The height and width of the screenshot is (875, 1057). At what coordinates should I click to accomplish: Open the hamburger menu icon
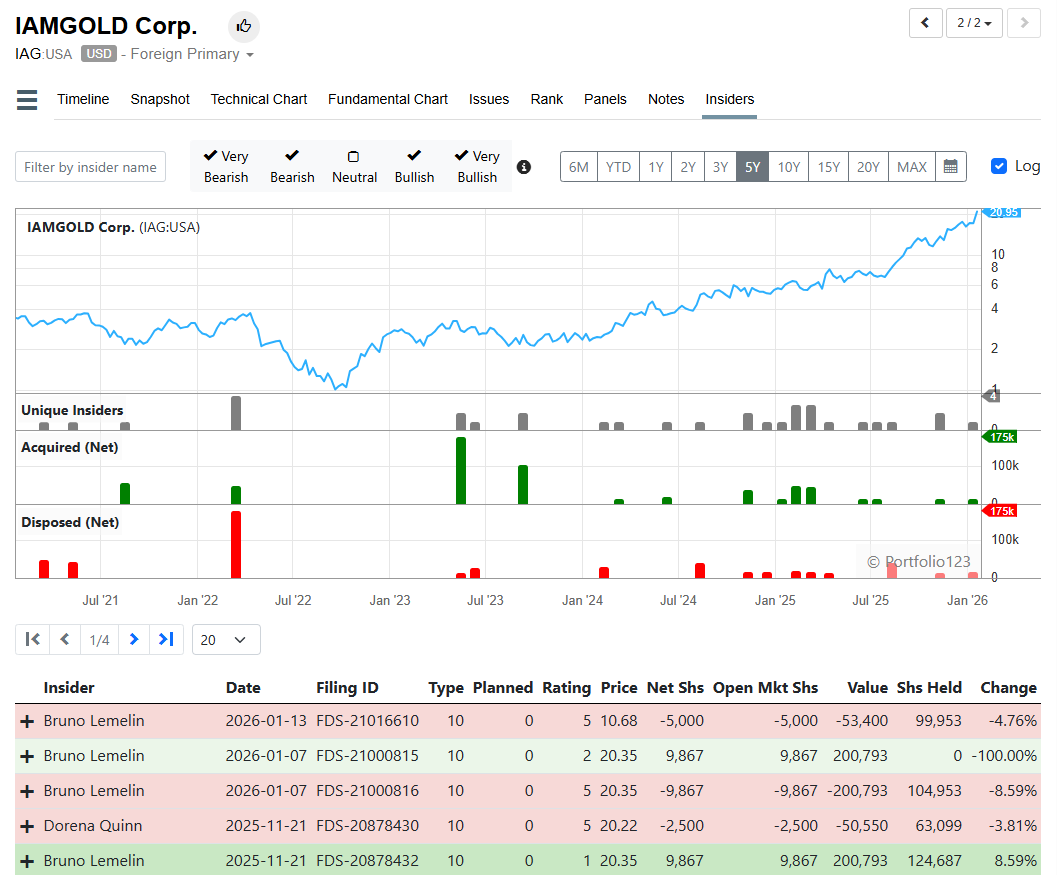(x=27, y=100)
